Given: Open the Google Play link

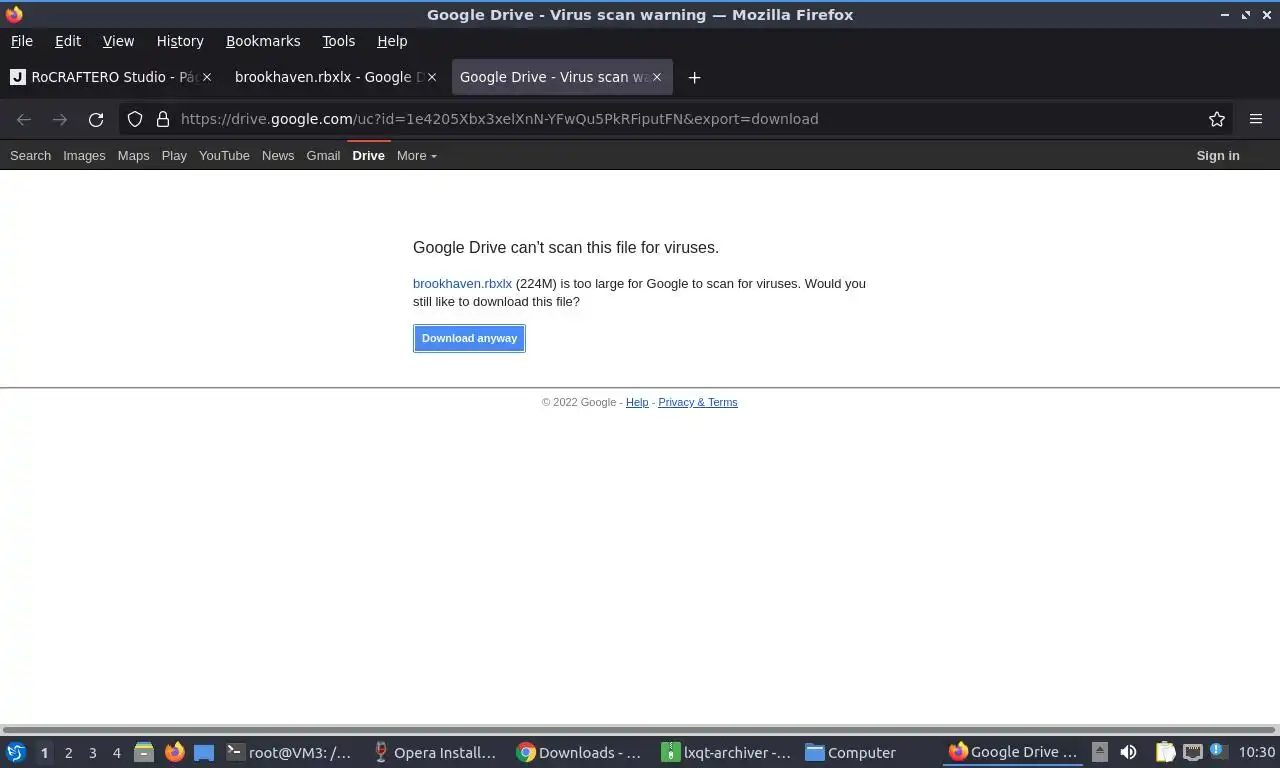Looking at the screenshot, I should (174, 155).
